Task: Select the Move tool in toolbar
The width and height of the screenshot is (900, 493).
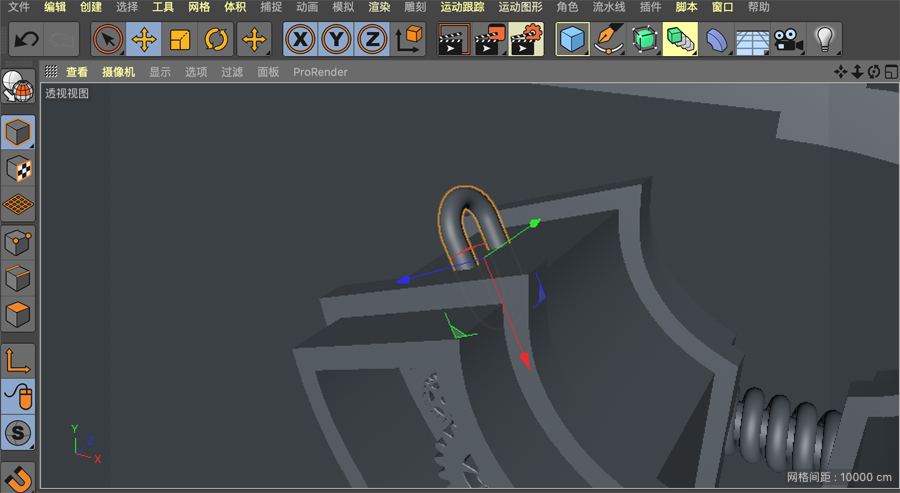Action: tap(144, 40)
